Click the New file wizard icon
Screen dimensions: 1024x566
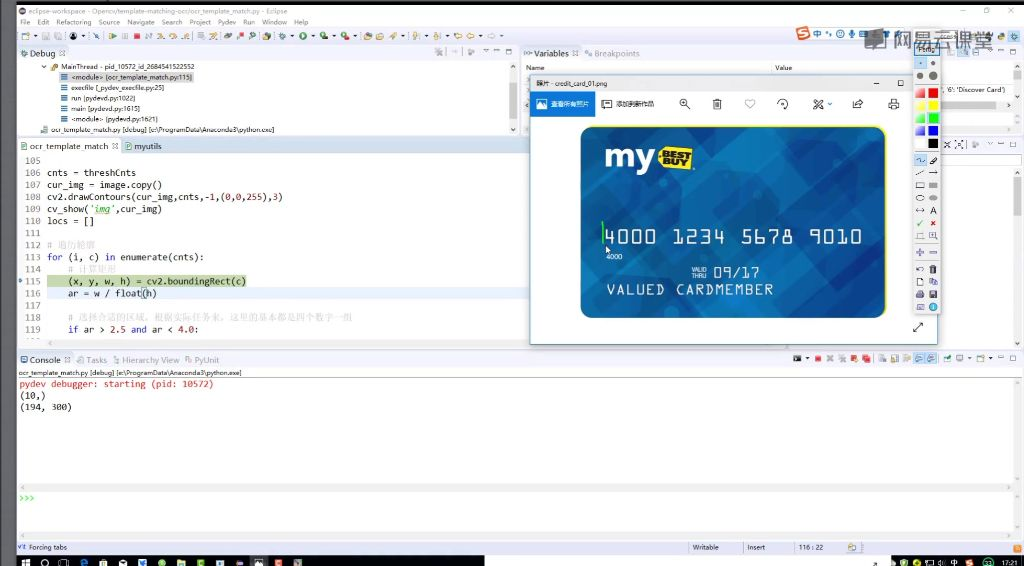(x=25, y=36)
